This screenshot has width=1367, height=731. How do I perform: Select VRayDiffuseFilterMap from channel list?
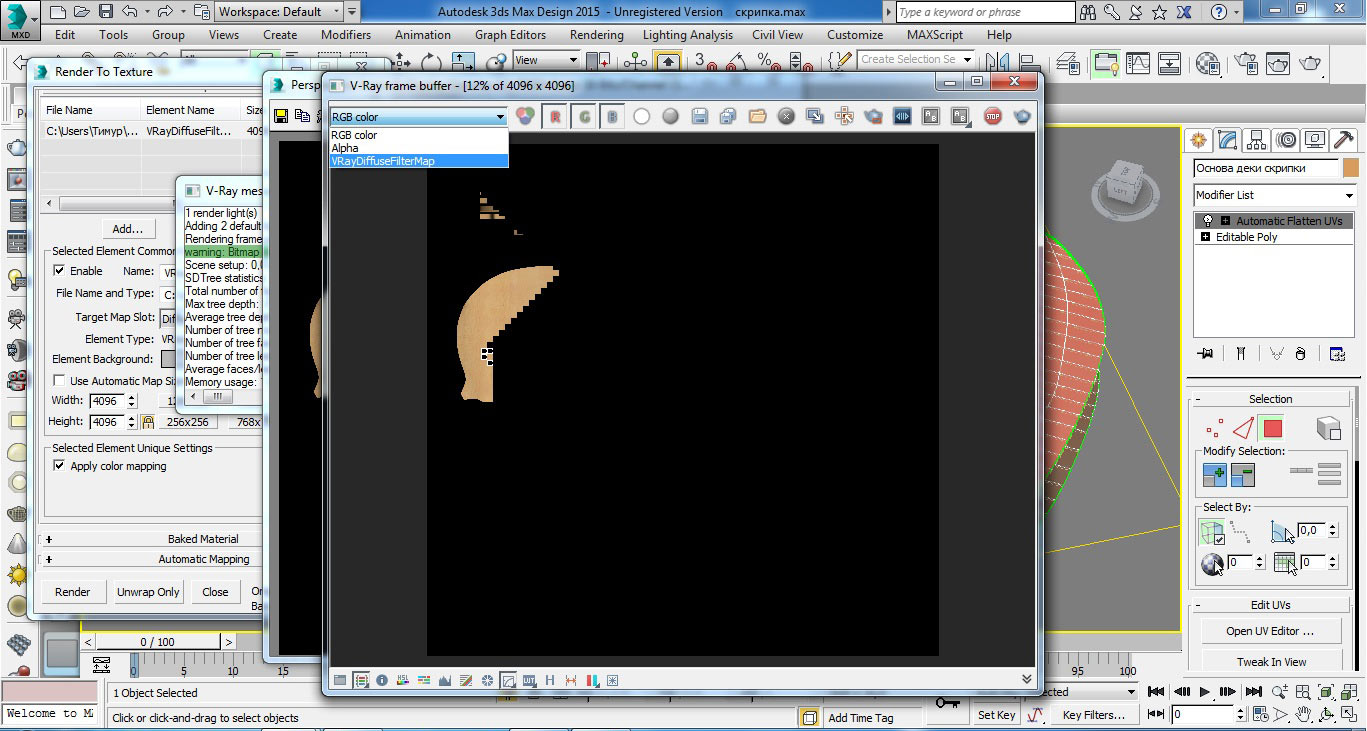point(383,161)
